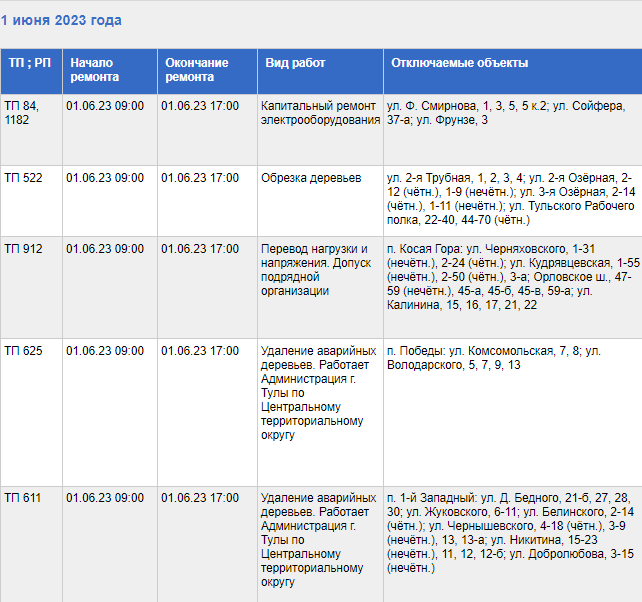Image resolution: width=642 pixels, height=602 pixels.
Task: Click addresses starting 'п. Победы: ул. Комсомольская'
Action: coord(494,358)
